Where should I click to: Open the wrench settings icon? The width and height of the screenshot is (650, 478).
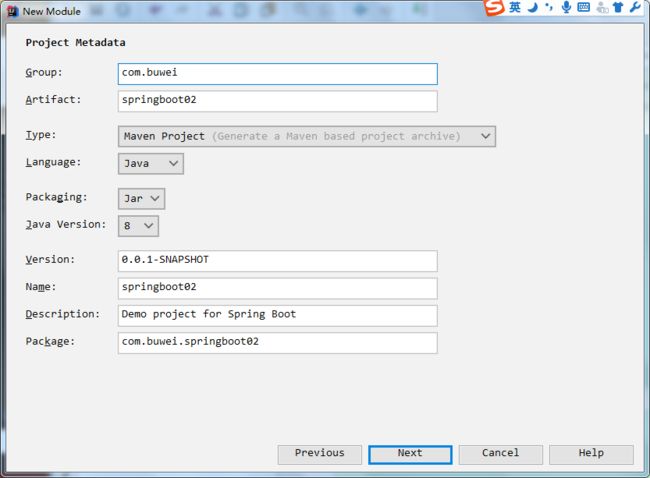coord(635,7)
